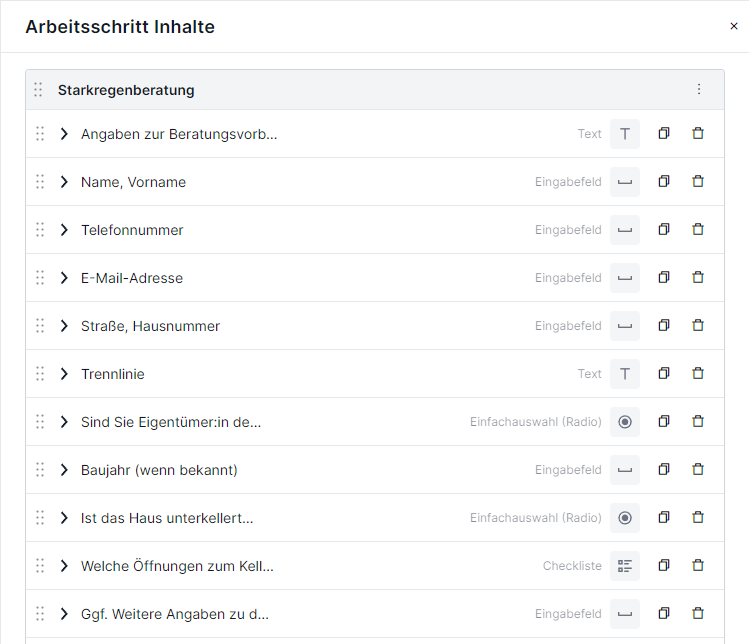The image size is (749, 644).
Task: Expand the Trennlinie item
Action: 64,374
